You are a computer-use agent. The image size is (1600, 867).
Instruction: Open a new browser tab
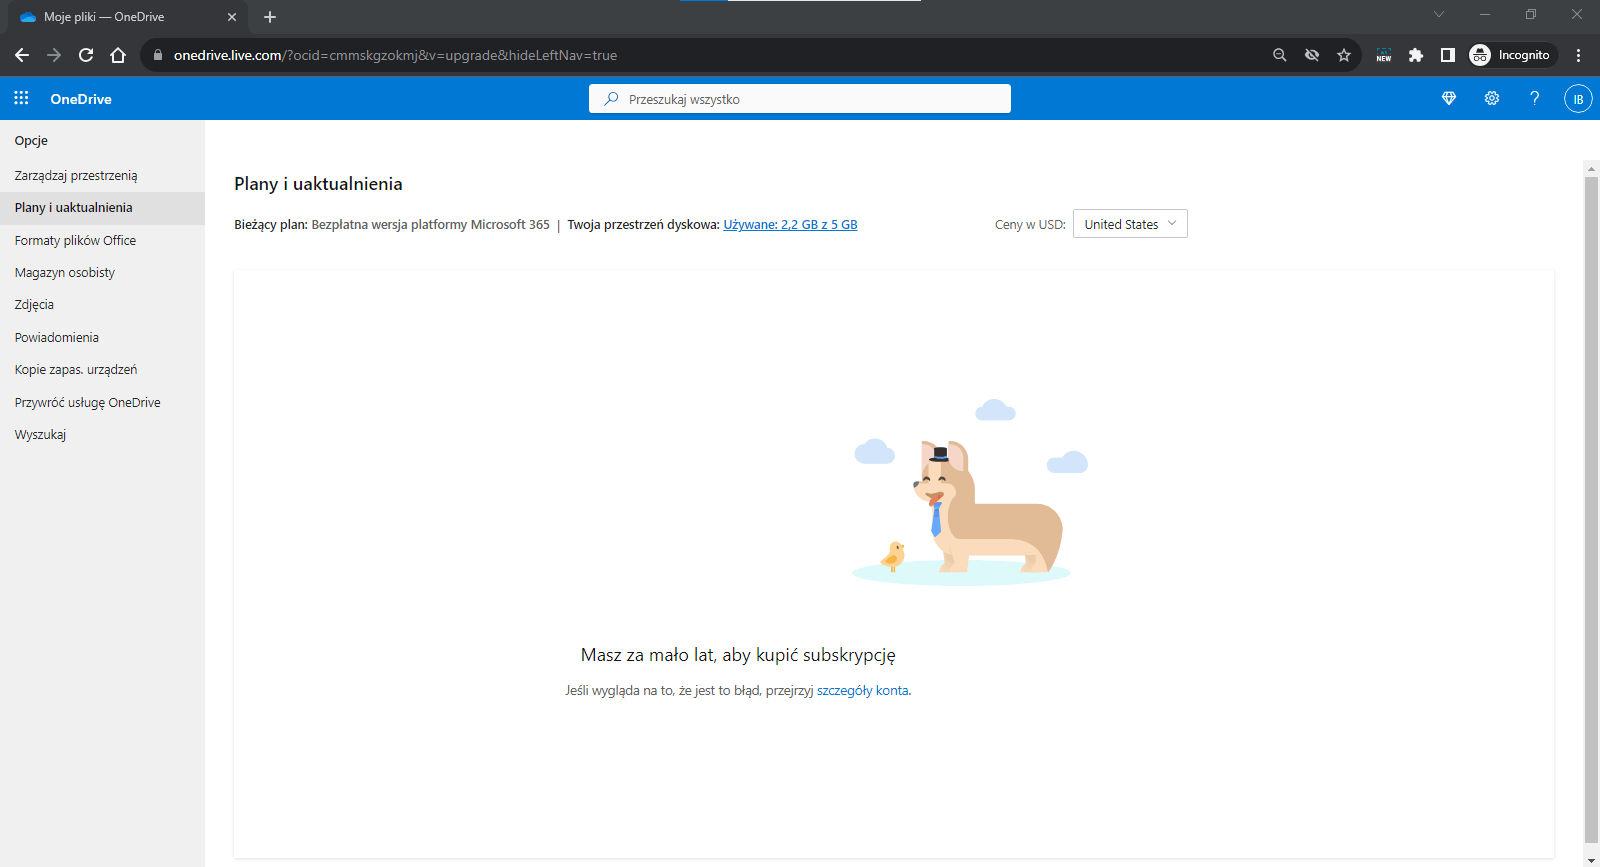pyautogui.click(x=270, y=17)
